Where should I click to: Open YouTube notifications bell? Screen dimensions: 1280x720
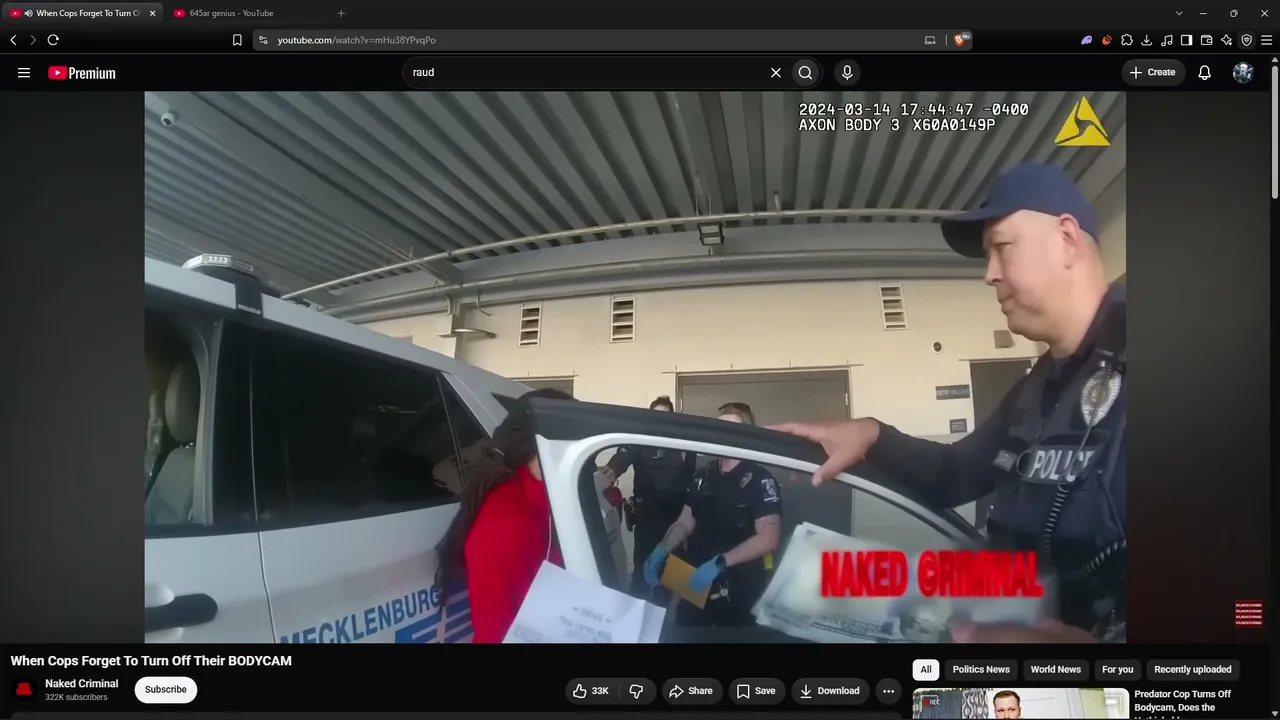1205,72
